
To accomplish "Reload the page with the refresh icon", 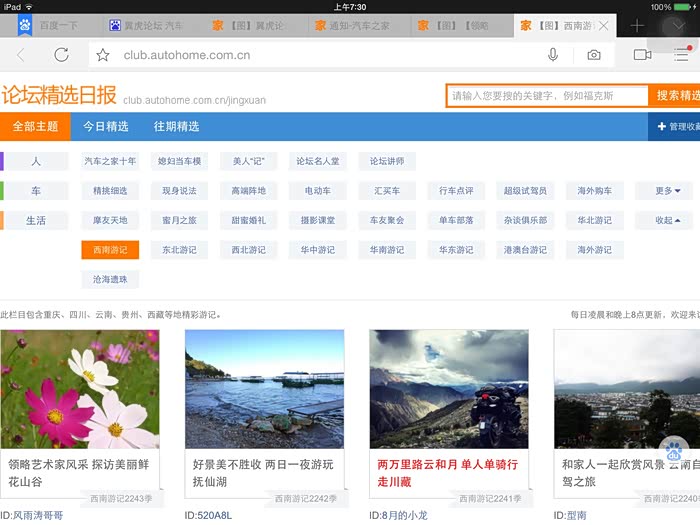I will coord(62,55).
